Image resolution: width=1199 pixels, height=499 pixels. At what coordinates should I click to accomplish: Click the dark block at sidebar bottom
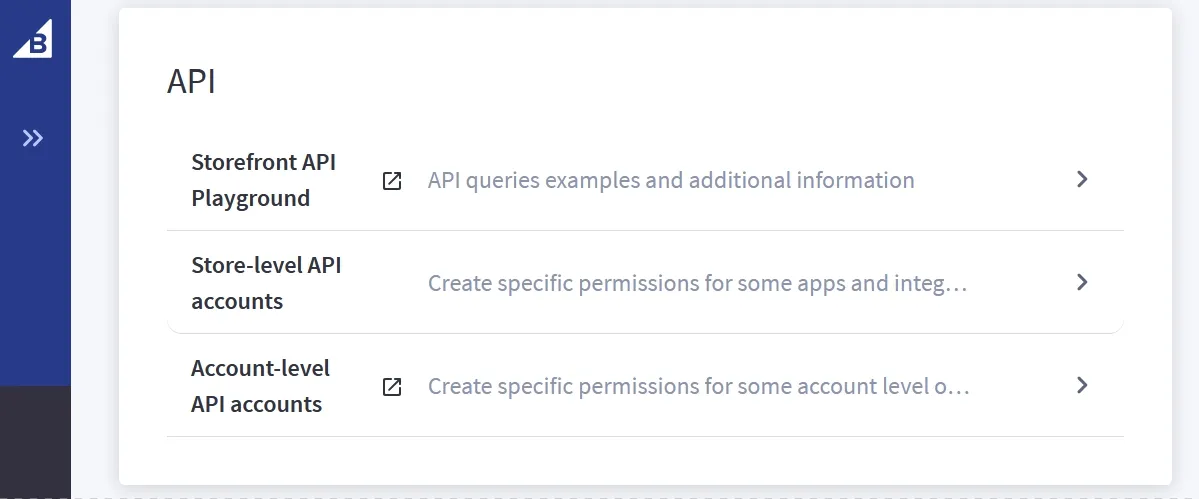click(x=35, y=440)
